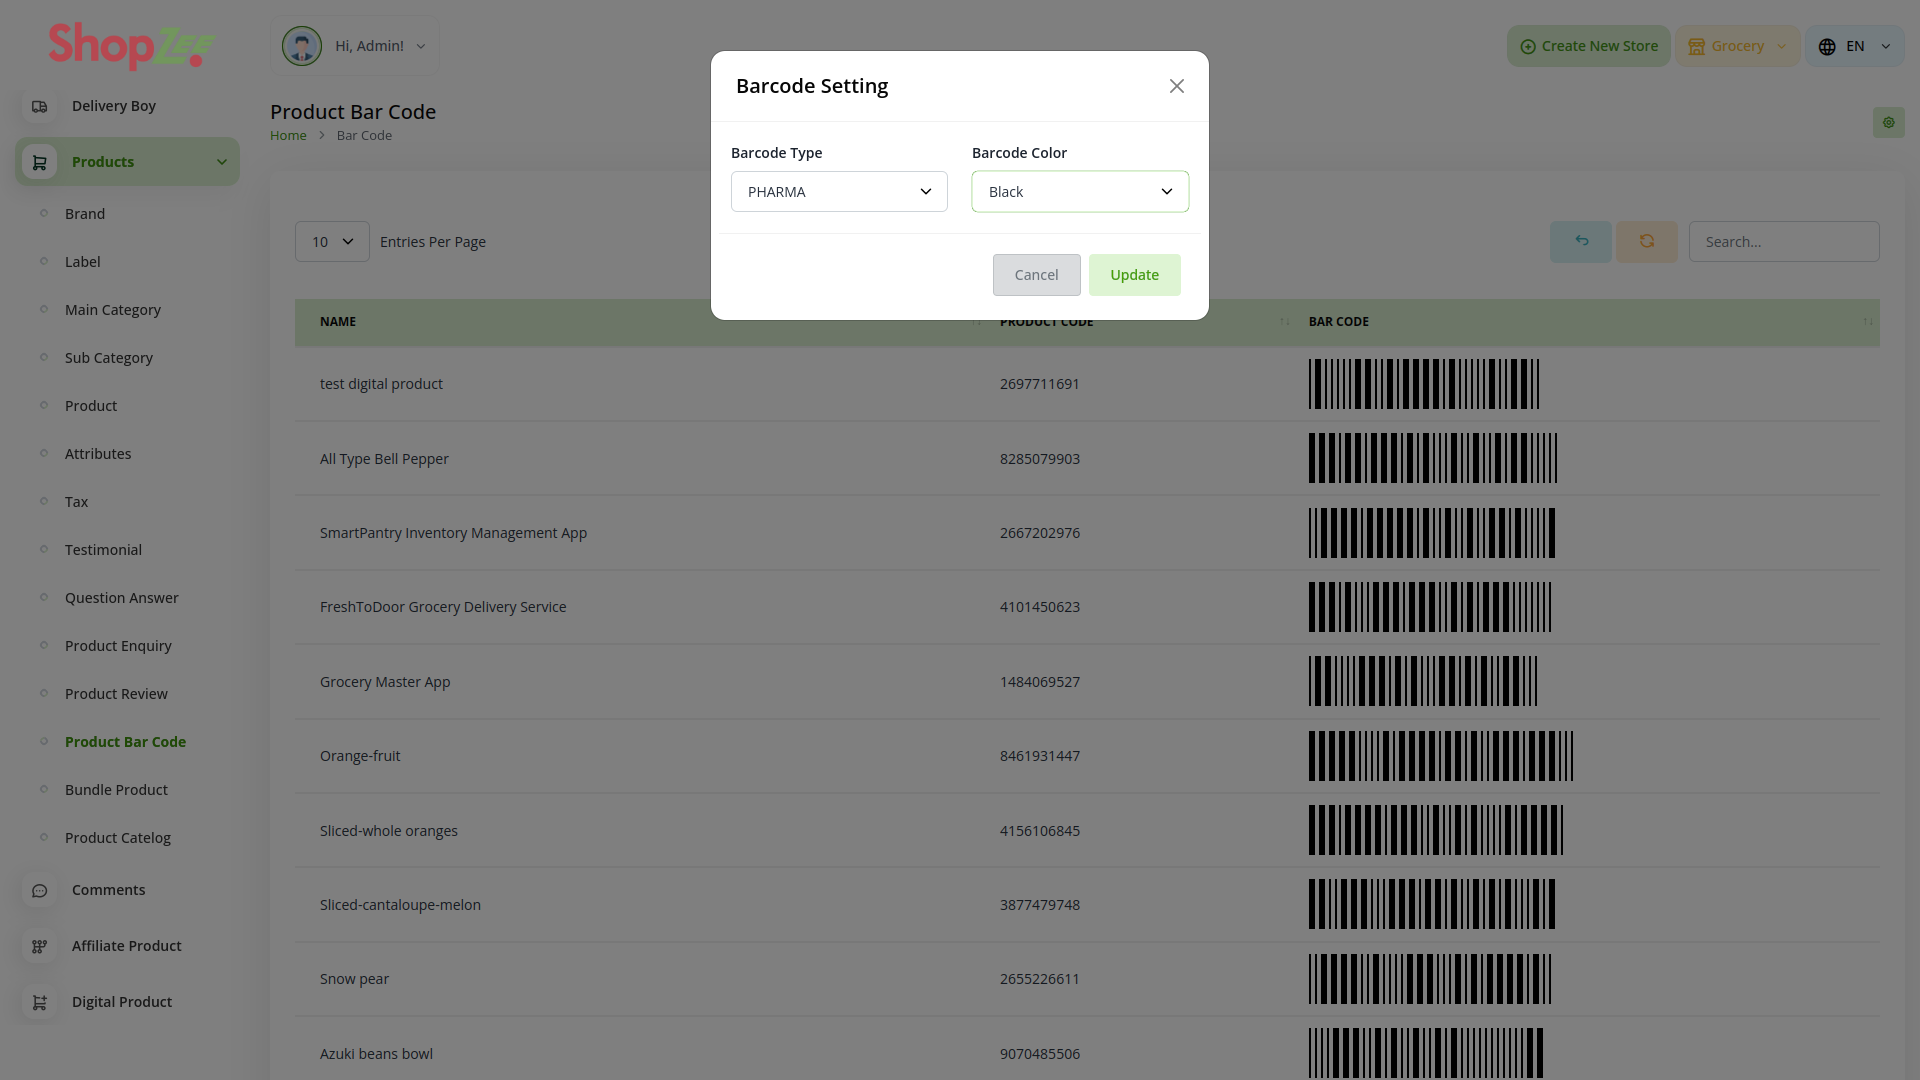Click the Home breadcrumb link
This screenshot has height=1080, width=1920.
pyautogui.click(x=288, y=136)
